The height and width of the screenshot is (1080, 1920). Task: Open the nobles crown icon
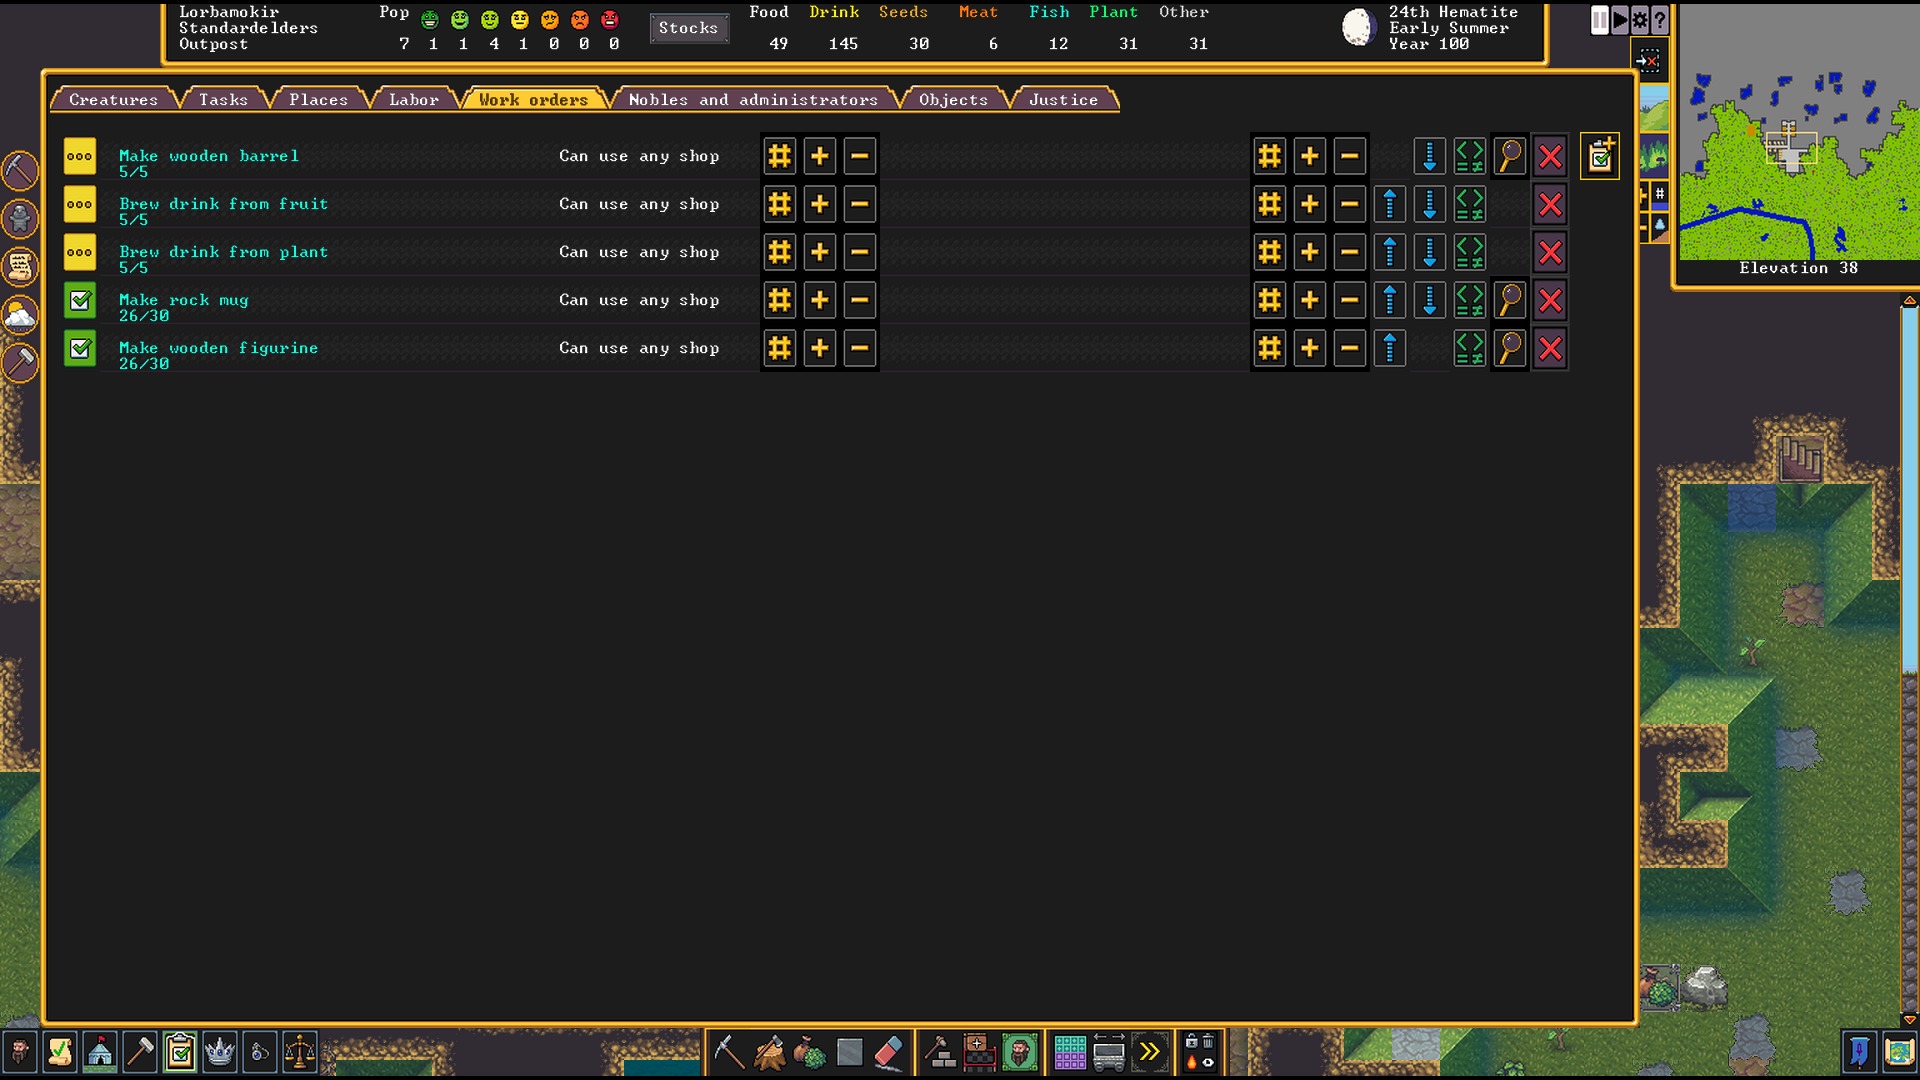[x=220, y=1052]
